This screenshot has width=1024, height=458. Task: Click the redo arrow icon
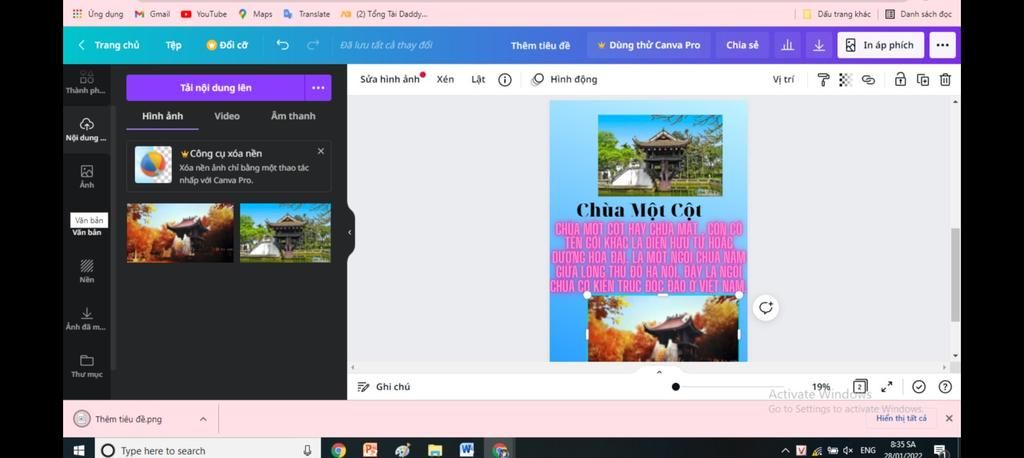coord(313,45)
